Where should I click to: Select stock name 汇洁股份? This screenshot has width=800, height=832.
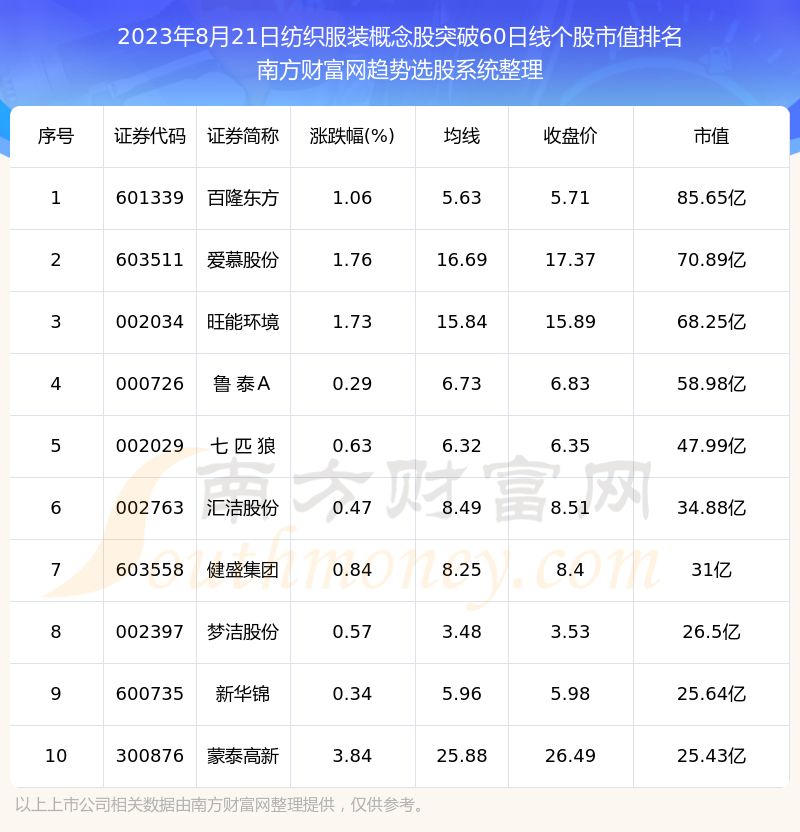pos(243,508)
